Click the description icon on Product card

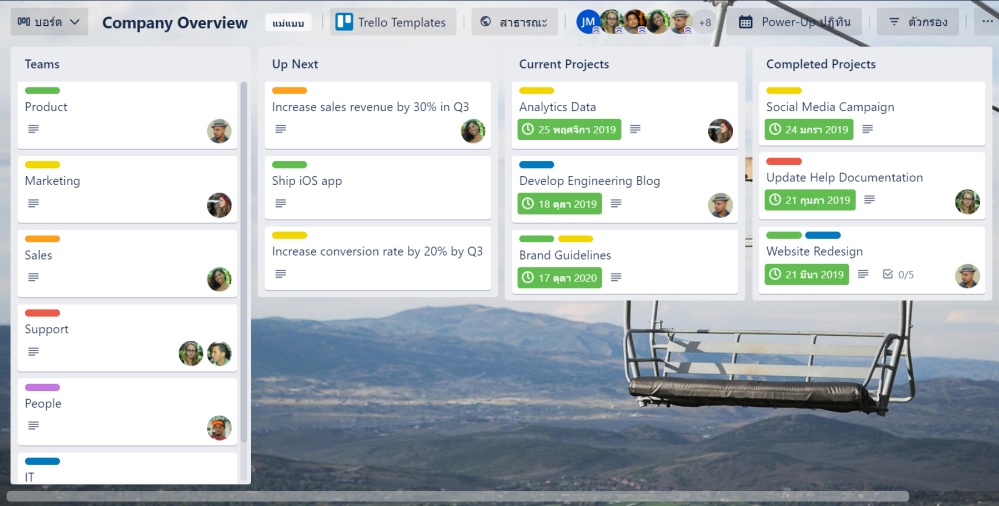[33, 130]
